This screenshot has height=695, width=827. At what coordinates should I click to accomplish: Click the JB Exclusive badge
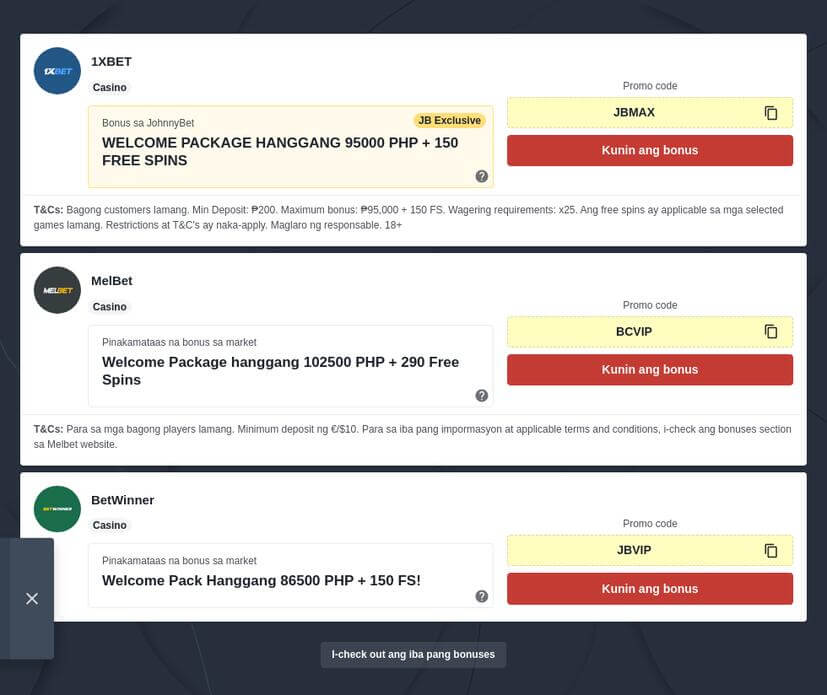449,121
